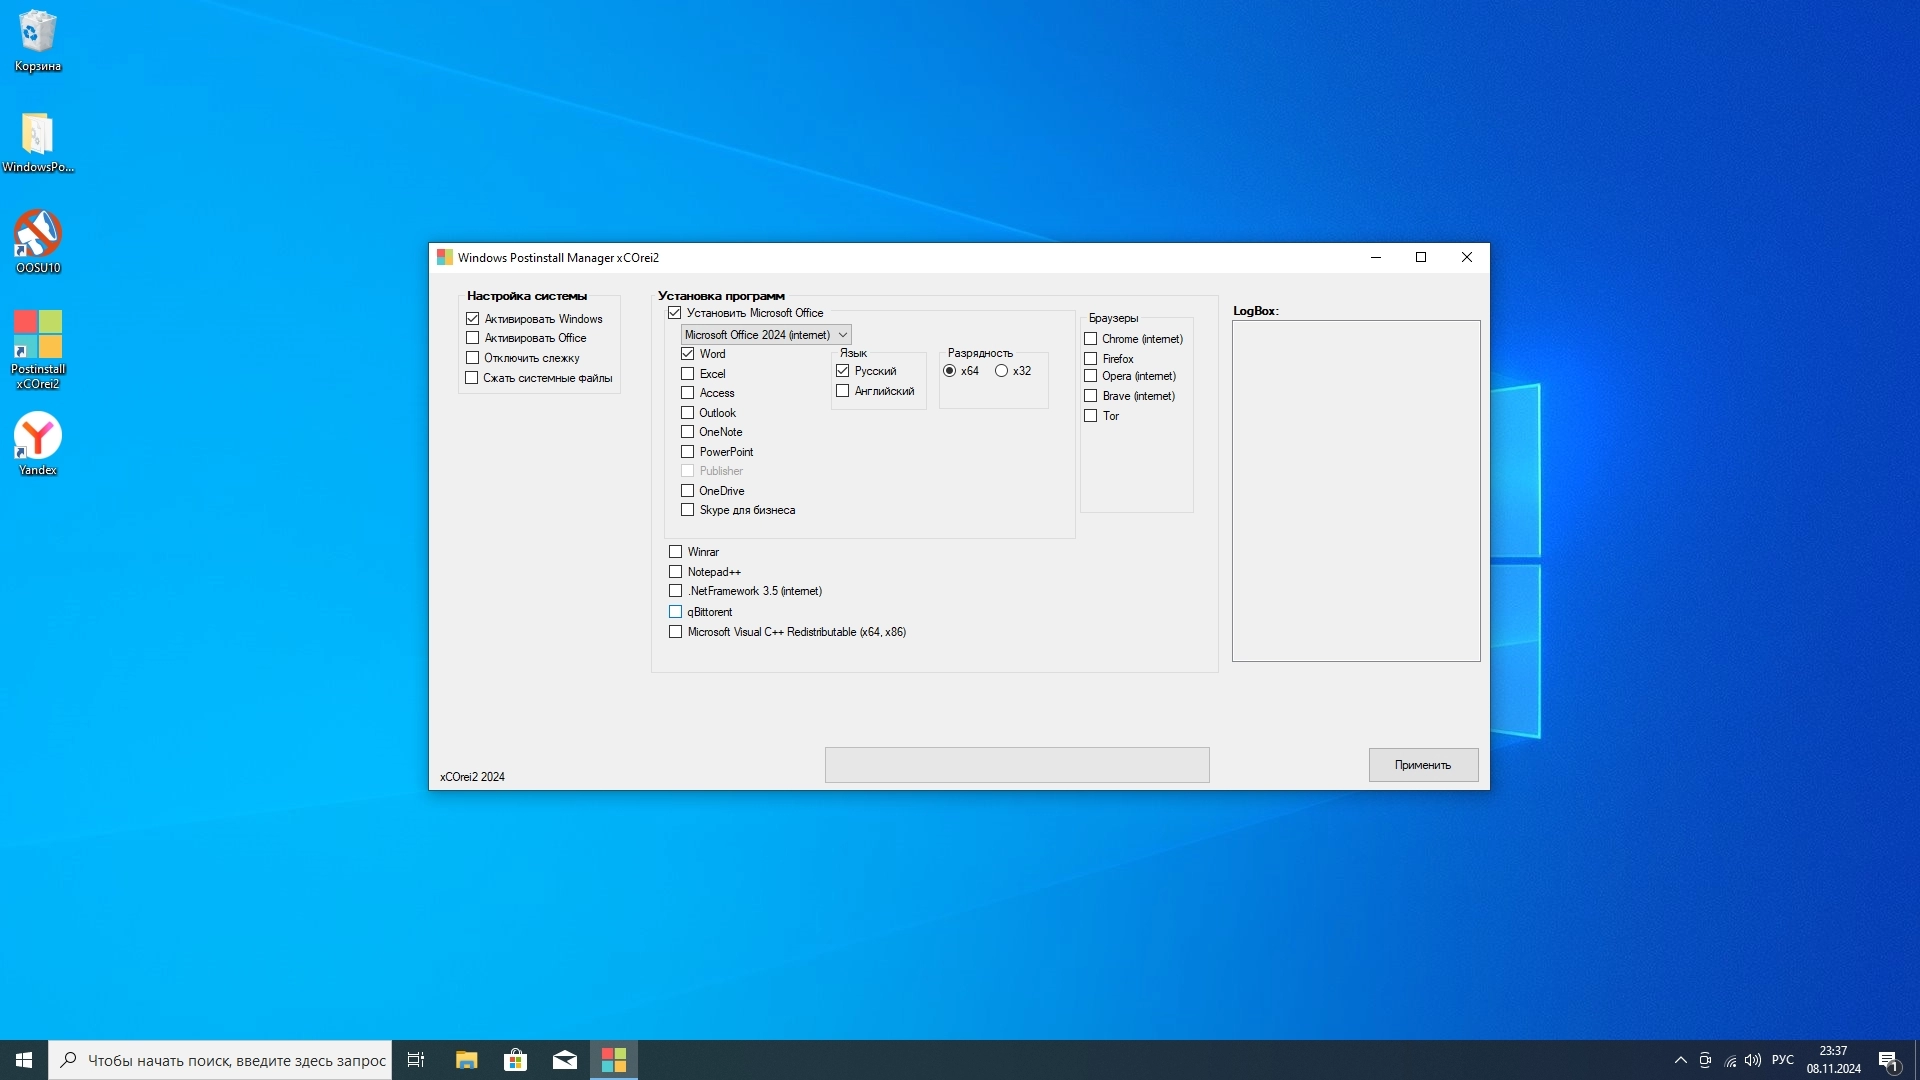Enable the Excel checkbox

688,374
